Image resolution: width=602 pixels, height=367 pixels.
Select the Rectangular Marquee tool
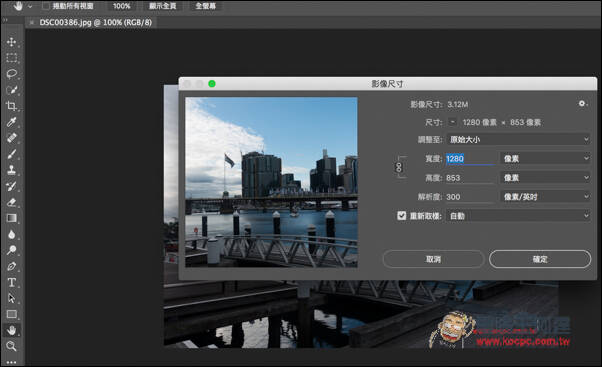(x=12, y=58)
